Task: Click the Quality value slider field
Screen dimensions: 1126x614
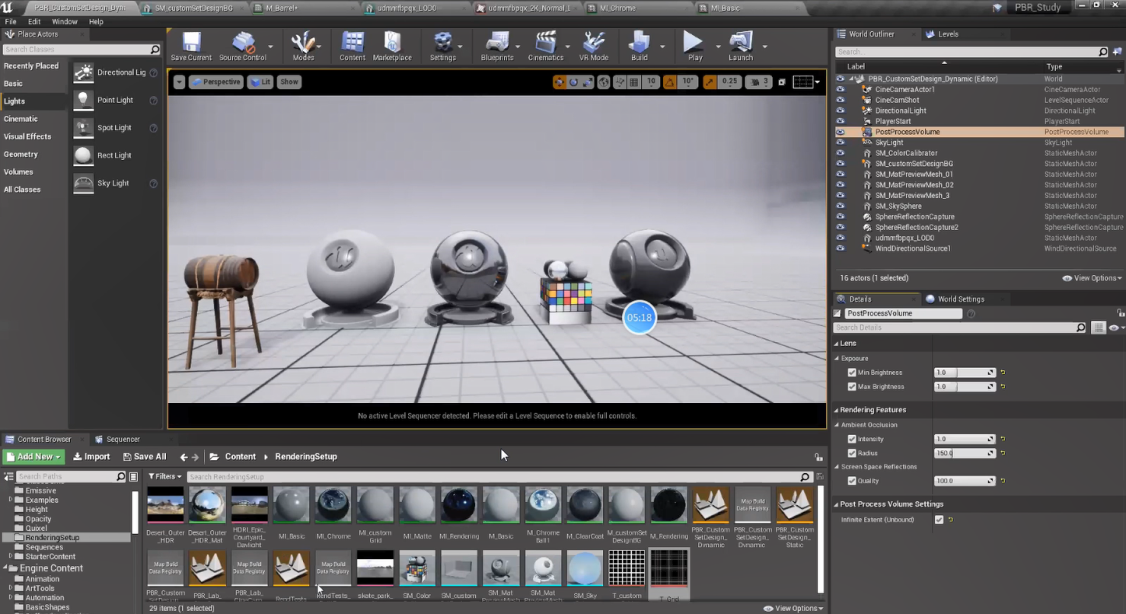Action: (x=964, y=481)
